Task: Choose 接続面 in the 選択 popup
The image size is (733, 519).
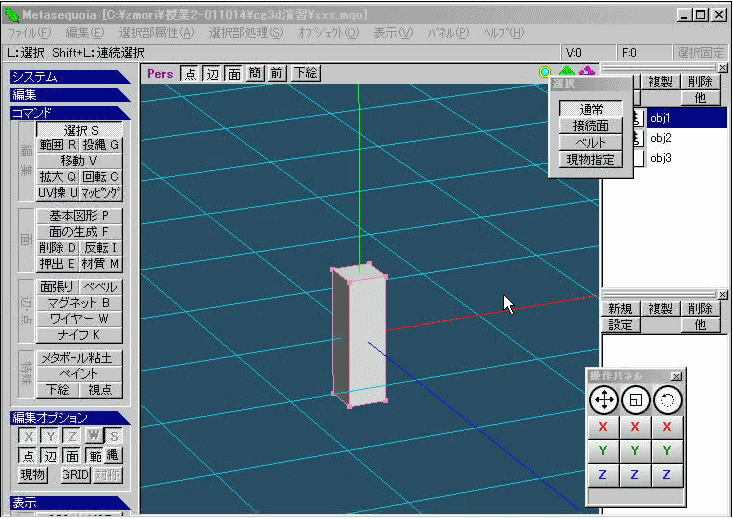Action: 591,126
